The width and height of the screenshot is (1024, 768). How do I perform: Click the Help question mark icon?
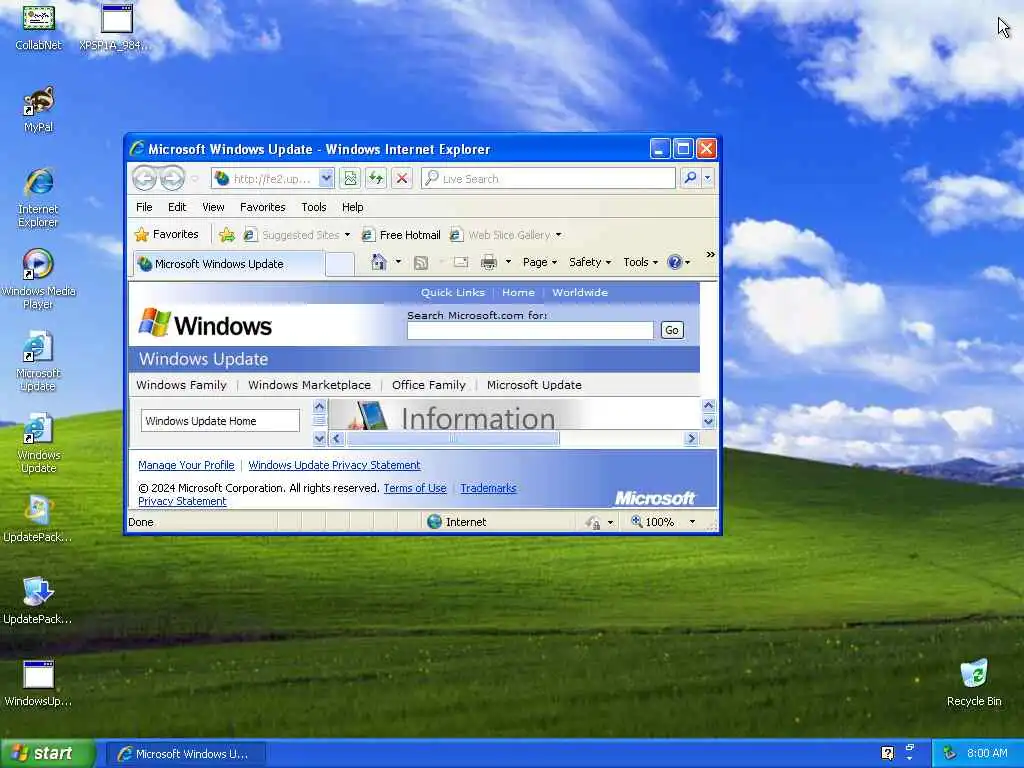click(675, 263)
